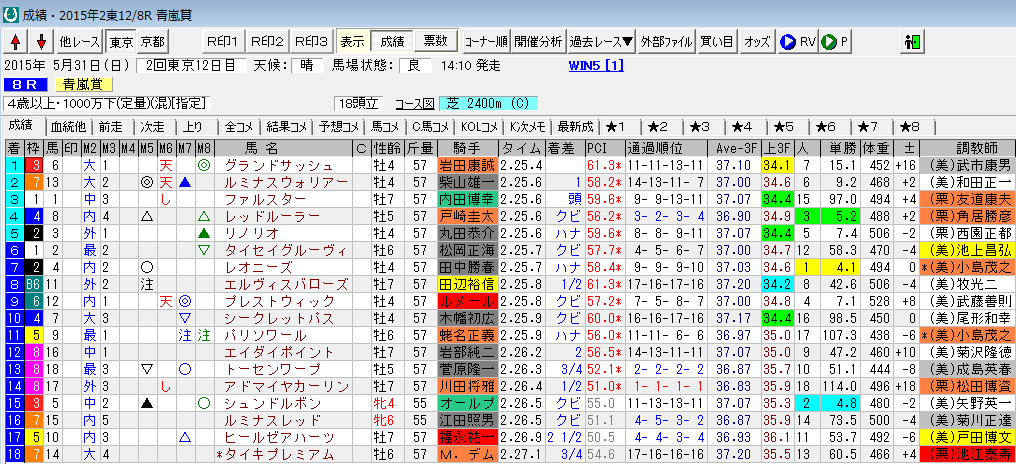The image size is (1016, 464).
Task: Sort by the PCI column header
Action: coord(604,148)
